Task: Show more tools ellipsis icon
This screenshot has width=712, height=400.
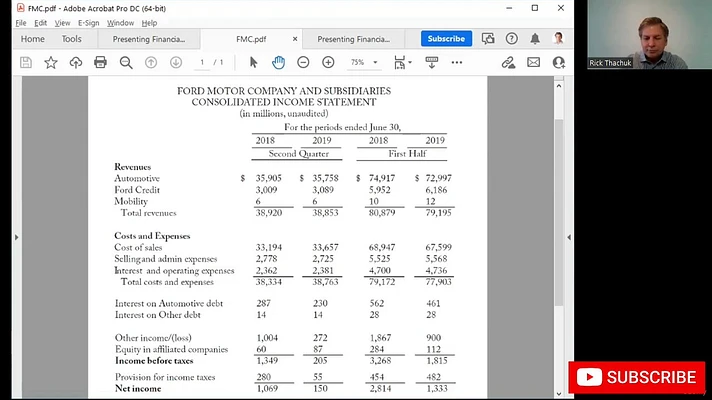Action: click(457, 63)
